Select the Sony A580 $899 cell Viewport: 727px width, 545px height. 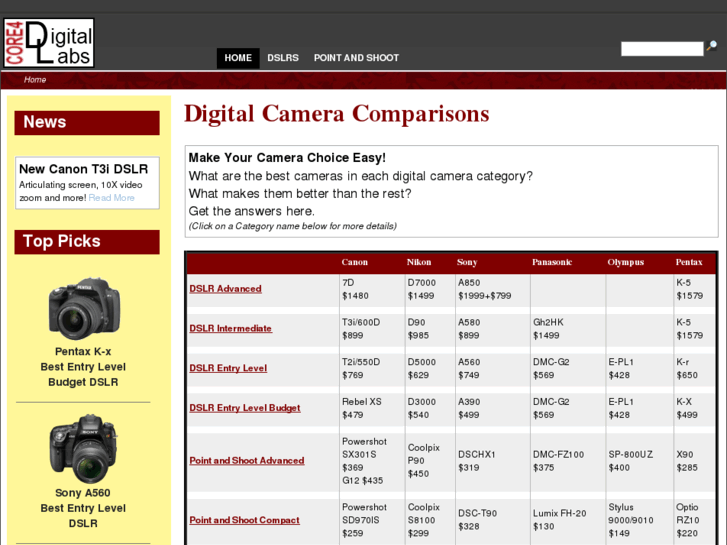pyautogui.click(x=493, y=329)
